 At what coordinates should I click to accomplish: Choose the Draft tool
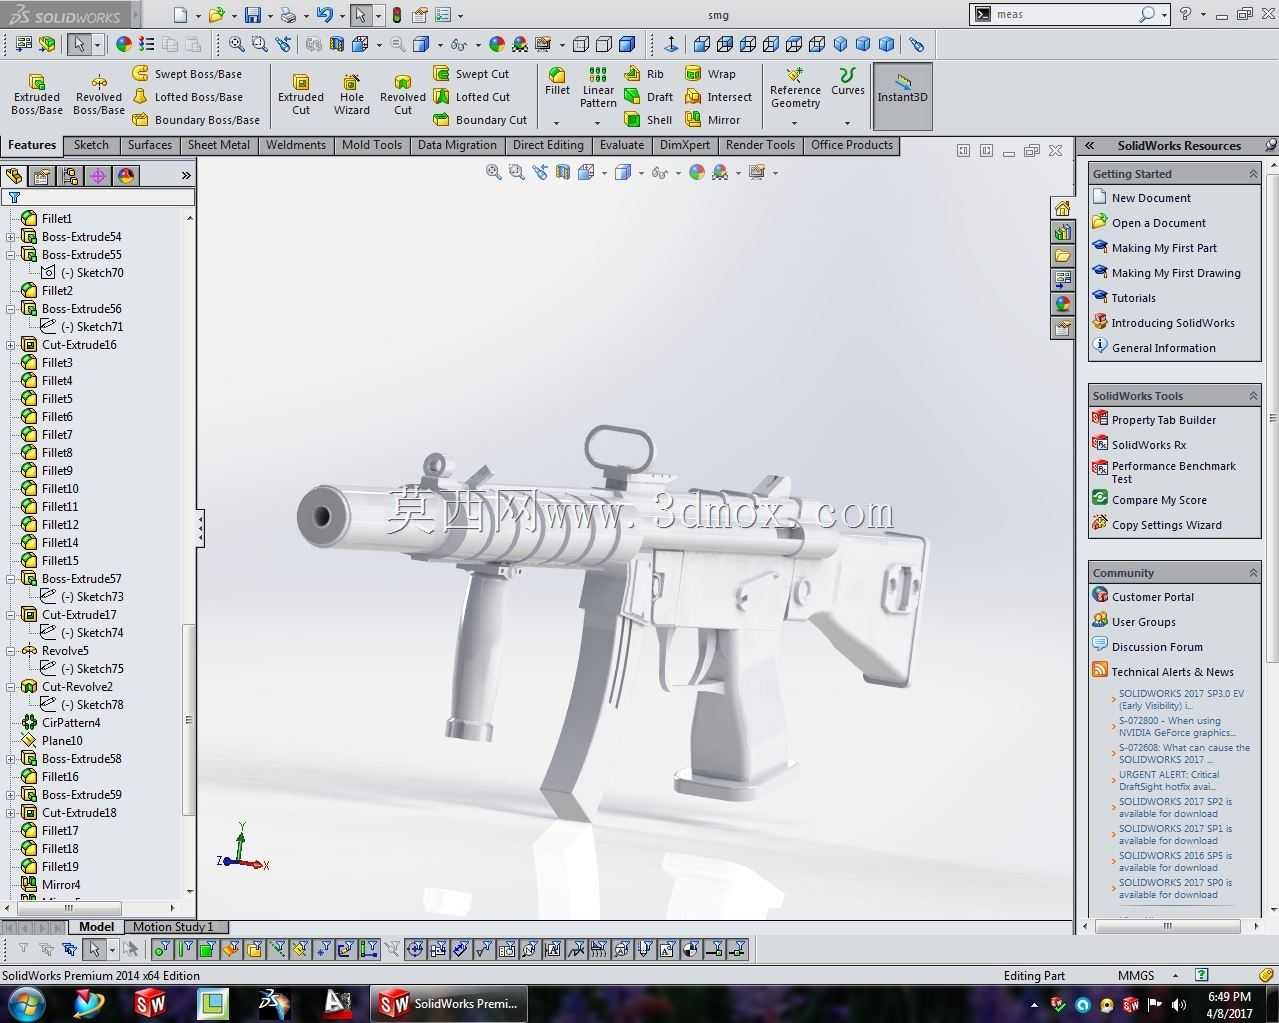coord(648,97)
